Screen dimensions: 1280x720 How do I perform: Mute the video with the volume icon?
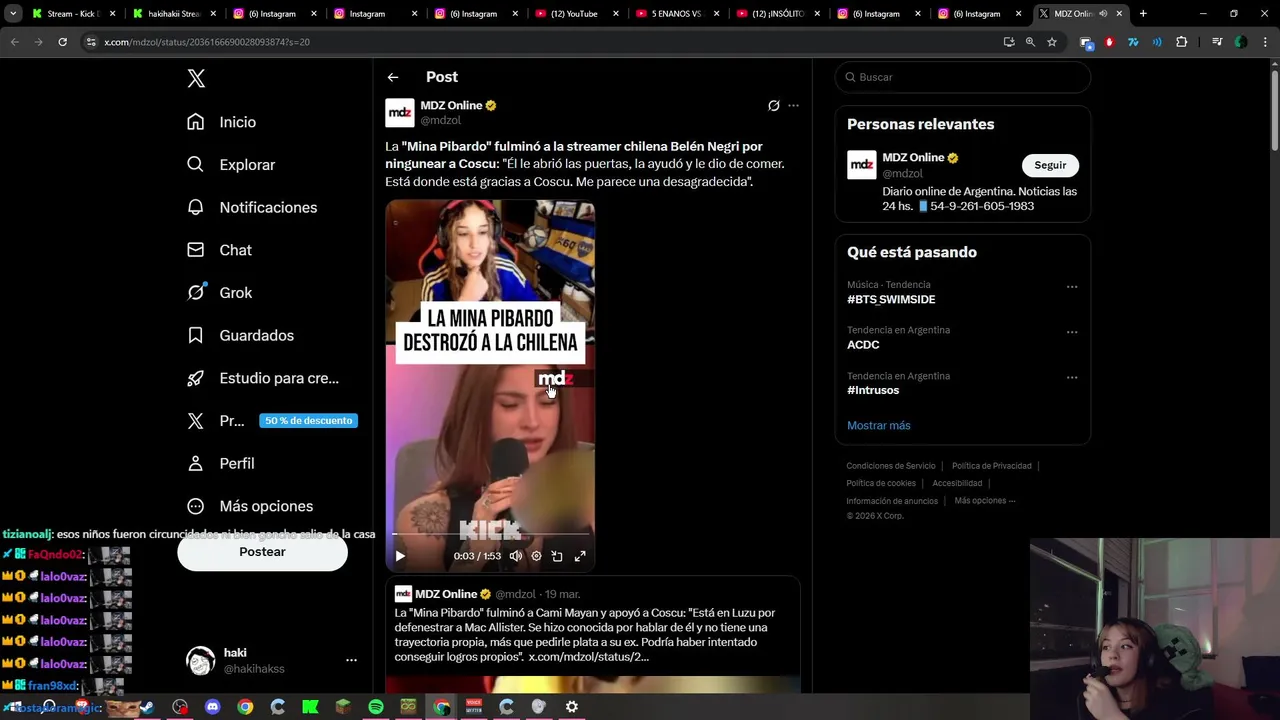click(x=516, y=556)
